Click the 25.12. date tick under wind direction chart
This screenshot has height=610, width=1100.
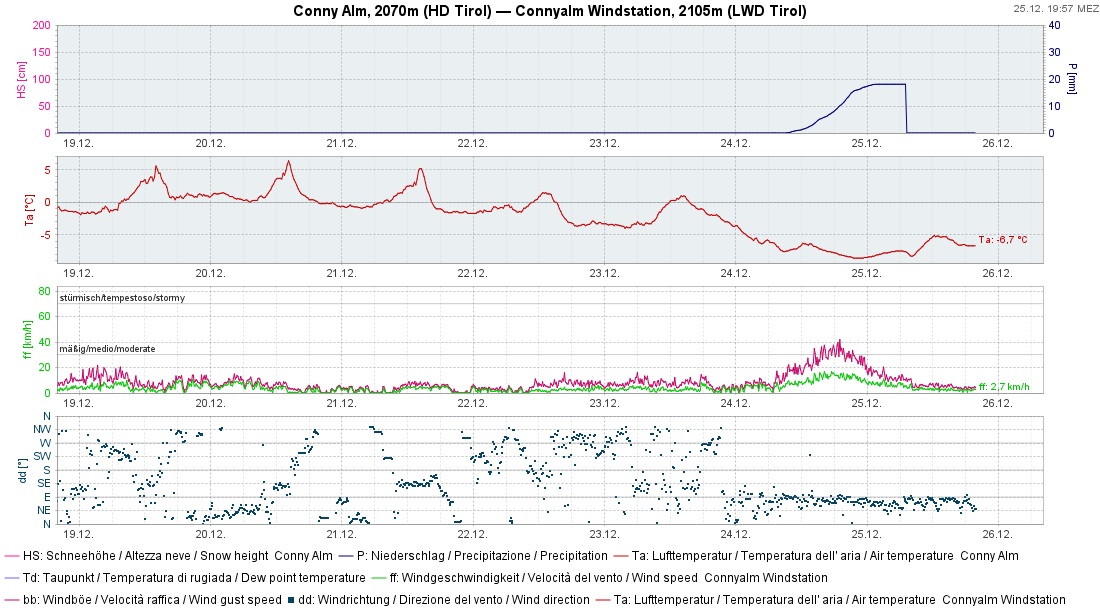[866, 533]
